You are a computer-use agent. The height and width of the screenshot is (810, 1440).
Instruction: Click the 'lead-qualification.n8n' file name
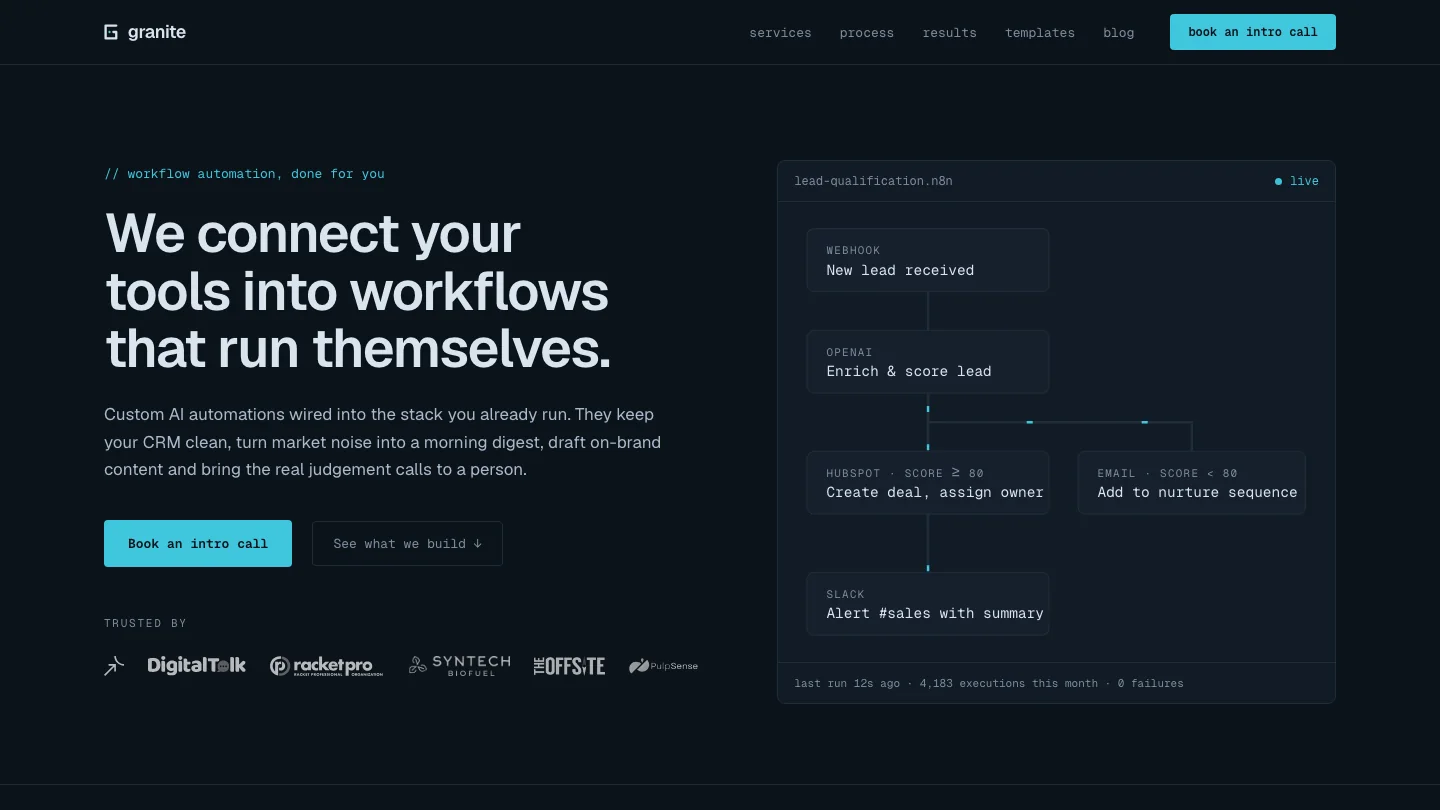pos(873,181)
